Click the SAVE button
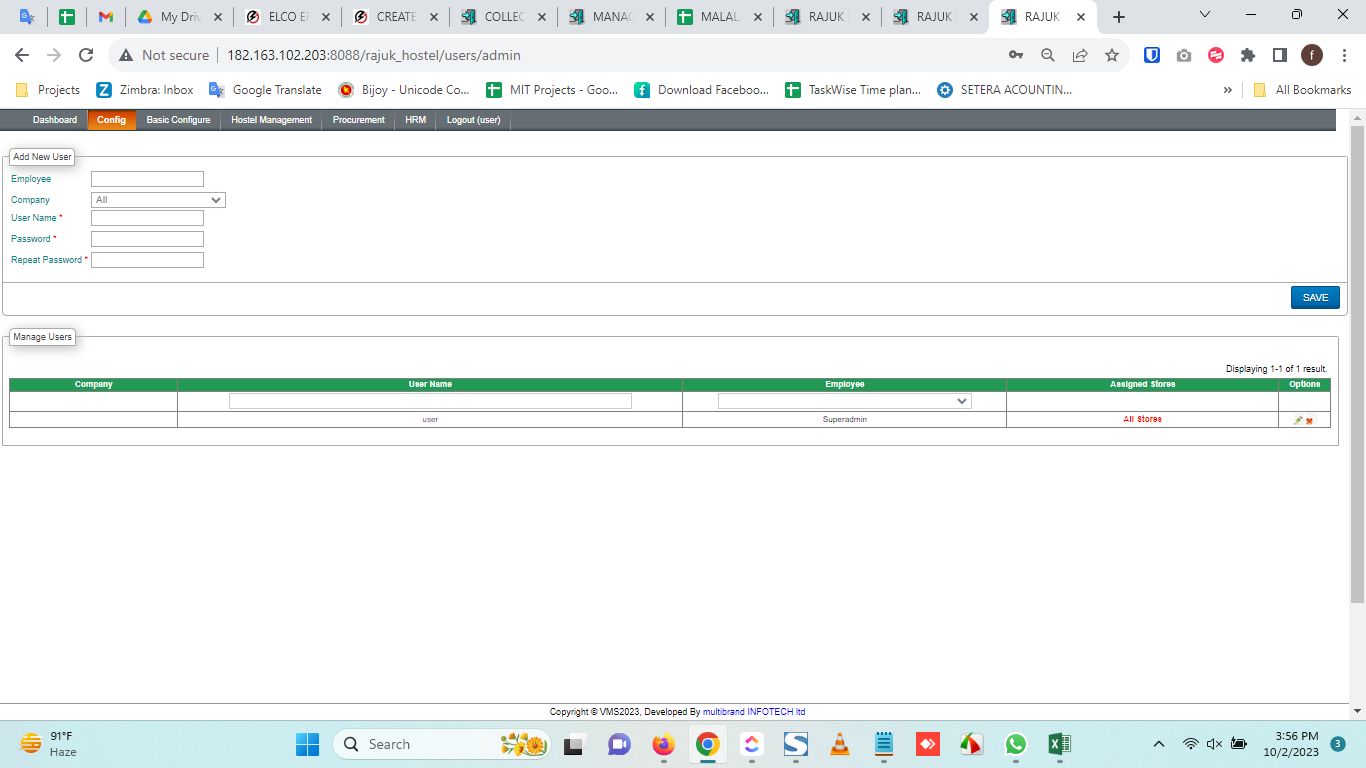Screen dimensions: 1366x768 [x=1315, y=297]
